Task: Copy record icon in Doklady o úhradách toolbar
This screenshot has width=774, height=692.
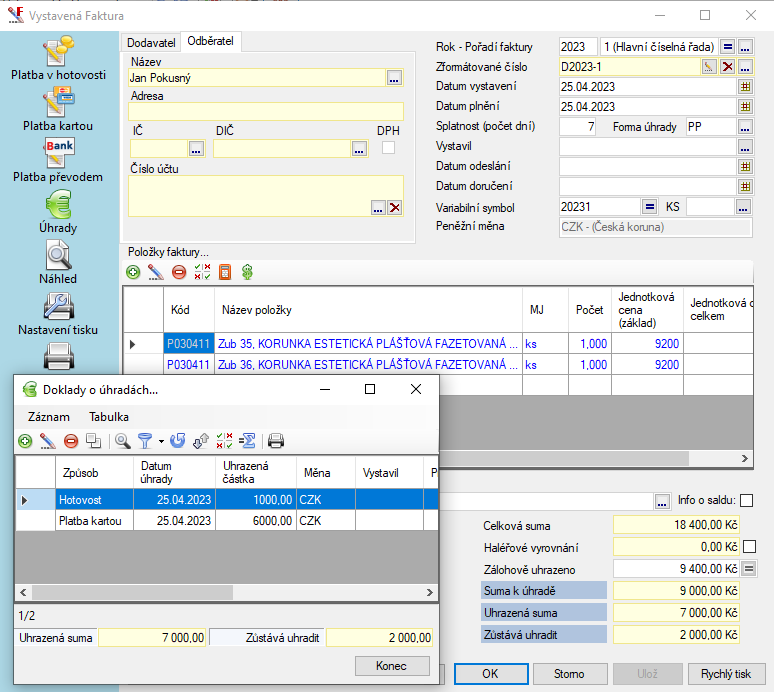Action: (x=94, y=441)
